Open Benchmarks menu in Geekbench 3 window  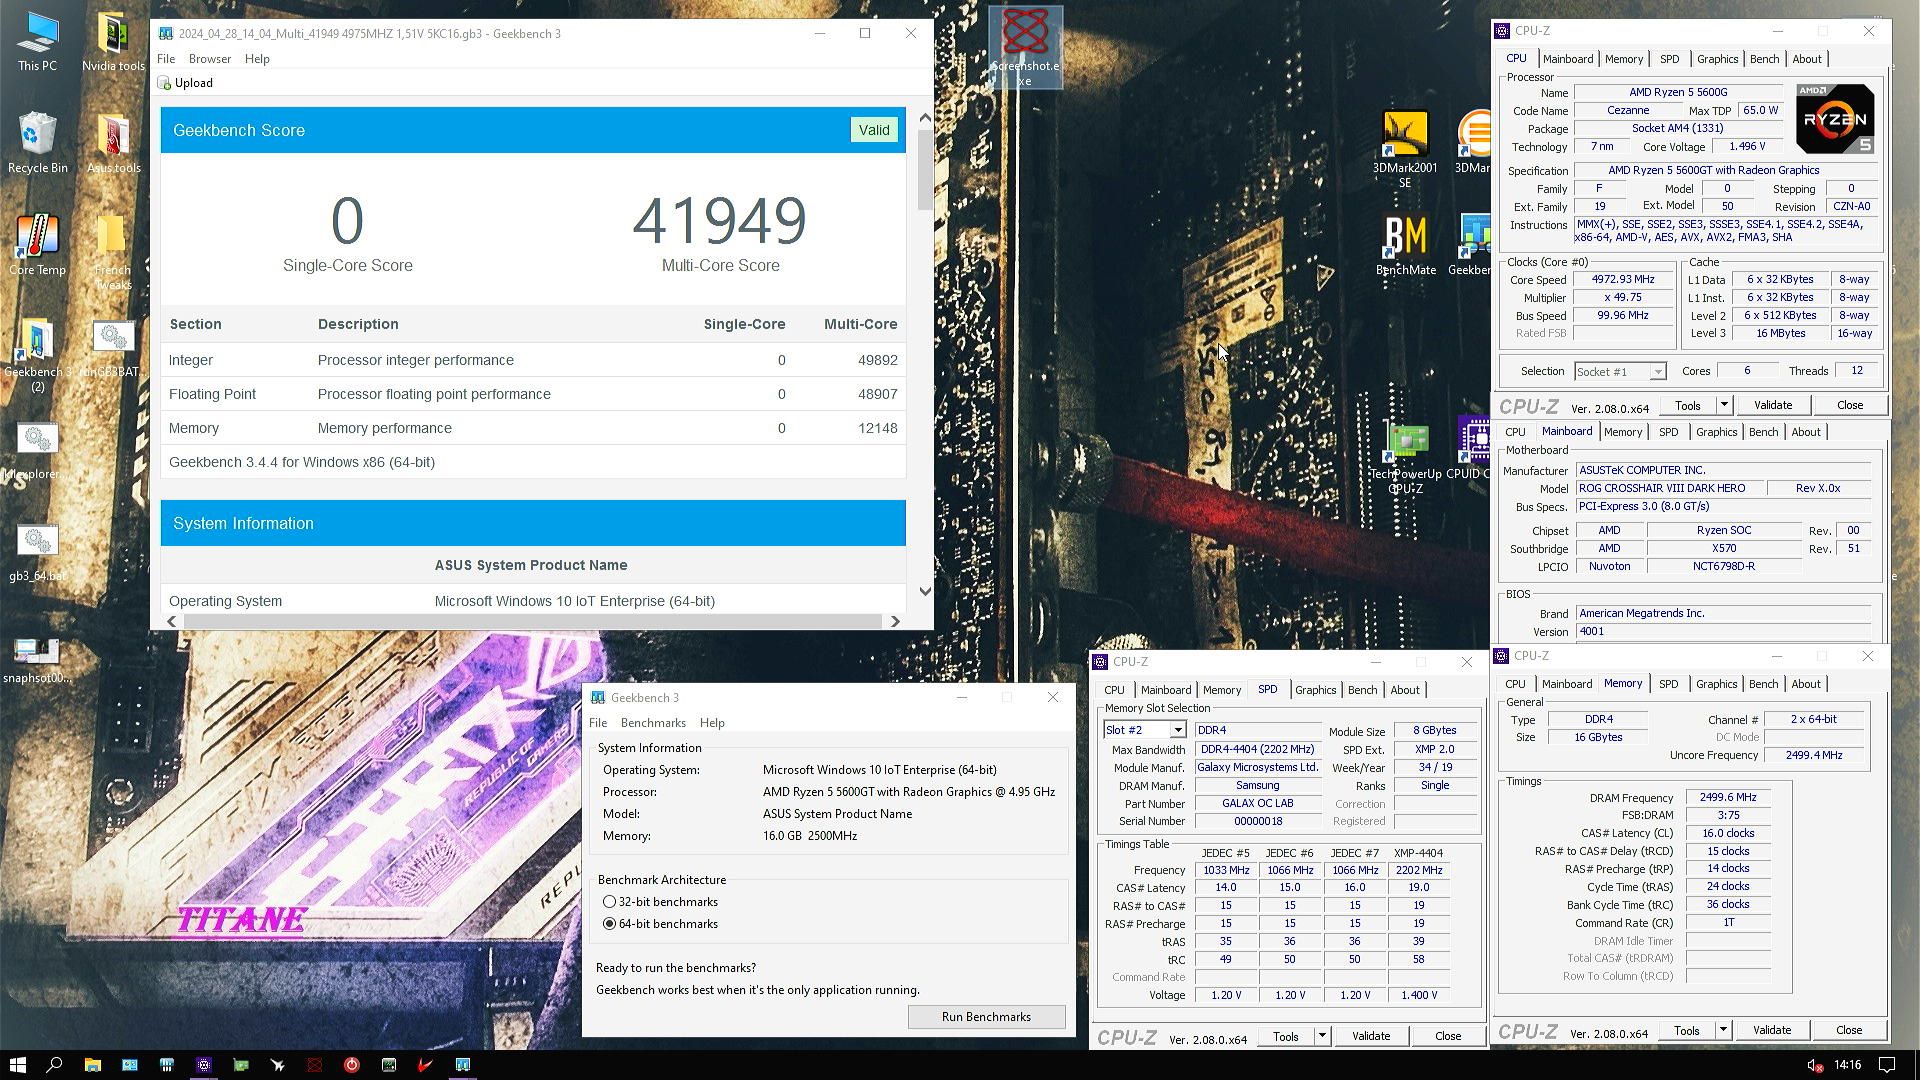click(653, 723)
